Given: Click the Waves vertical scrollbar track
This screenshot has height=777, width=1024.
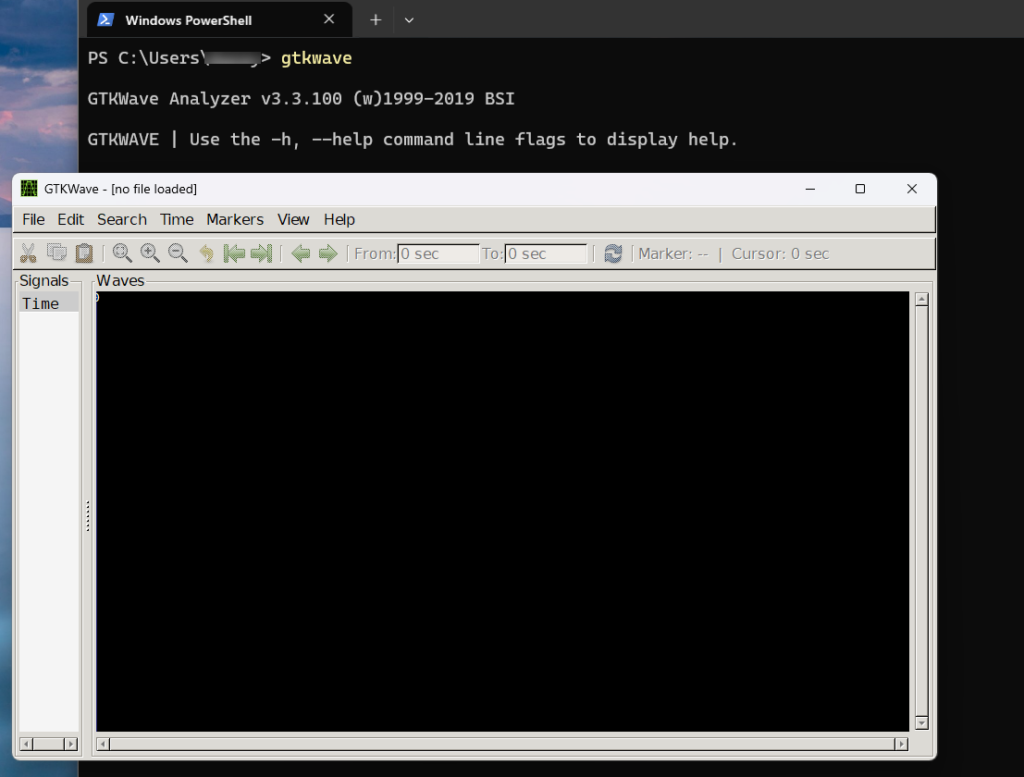Looking at the screenshot, I should point(921,511).
